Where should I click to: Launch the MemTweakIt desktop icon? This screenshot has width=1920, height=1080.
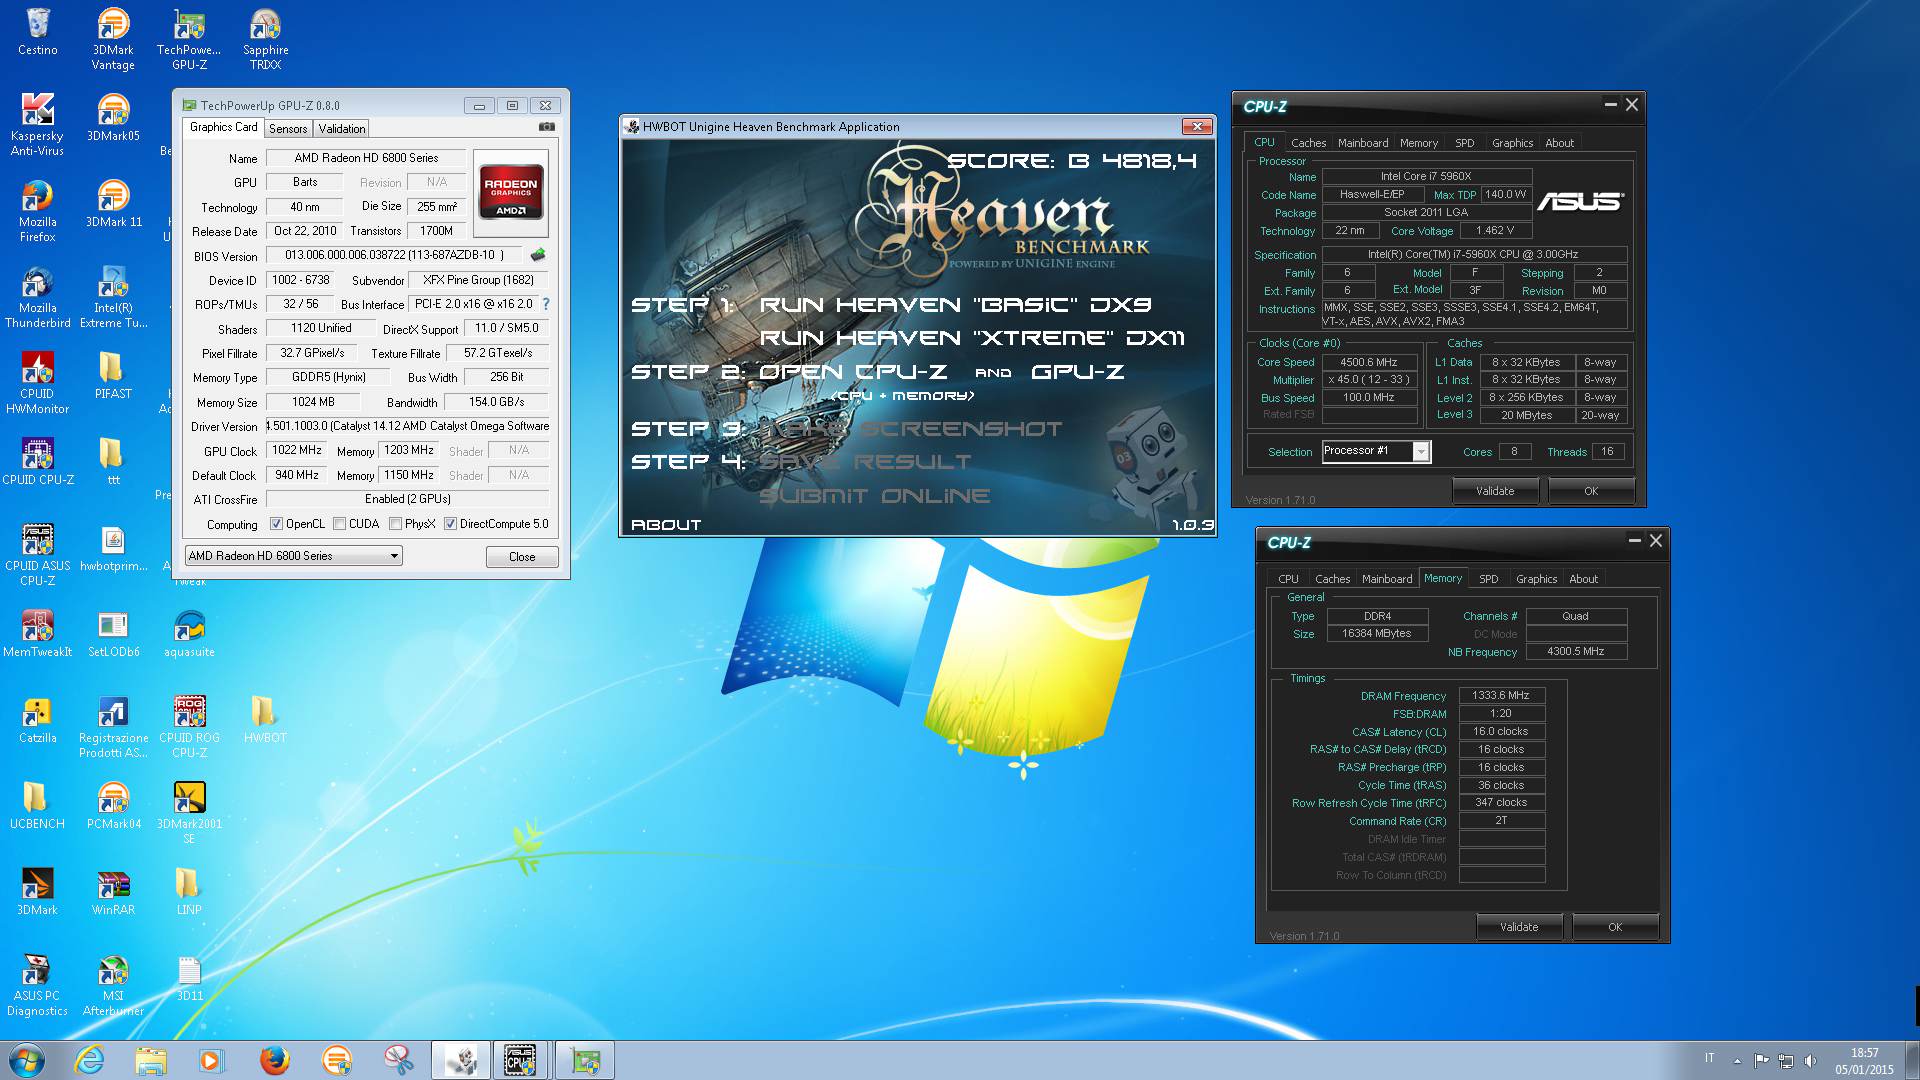[38, 634]
